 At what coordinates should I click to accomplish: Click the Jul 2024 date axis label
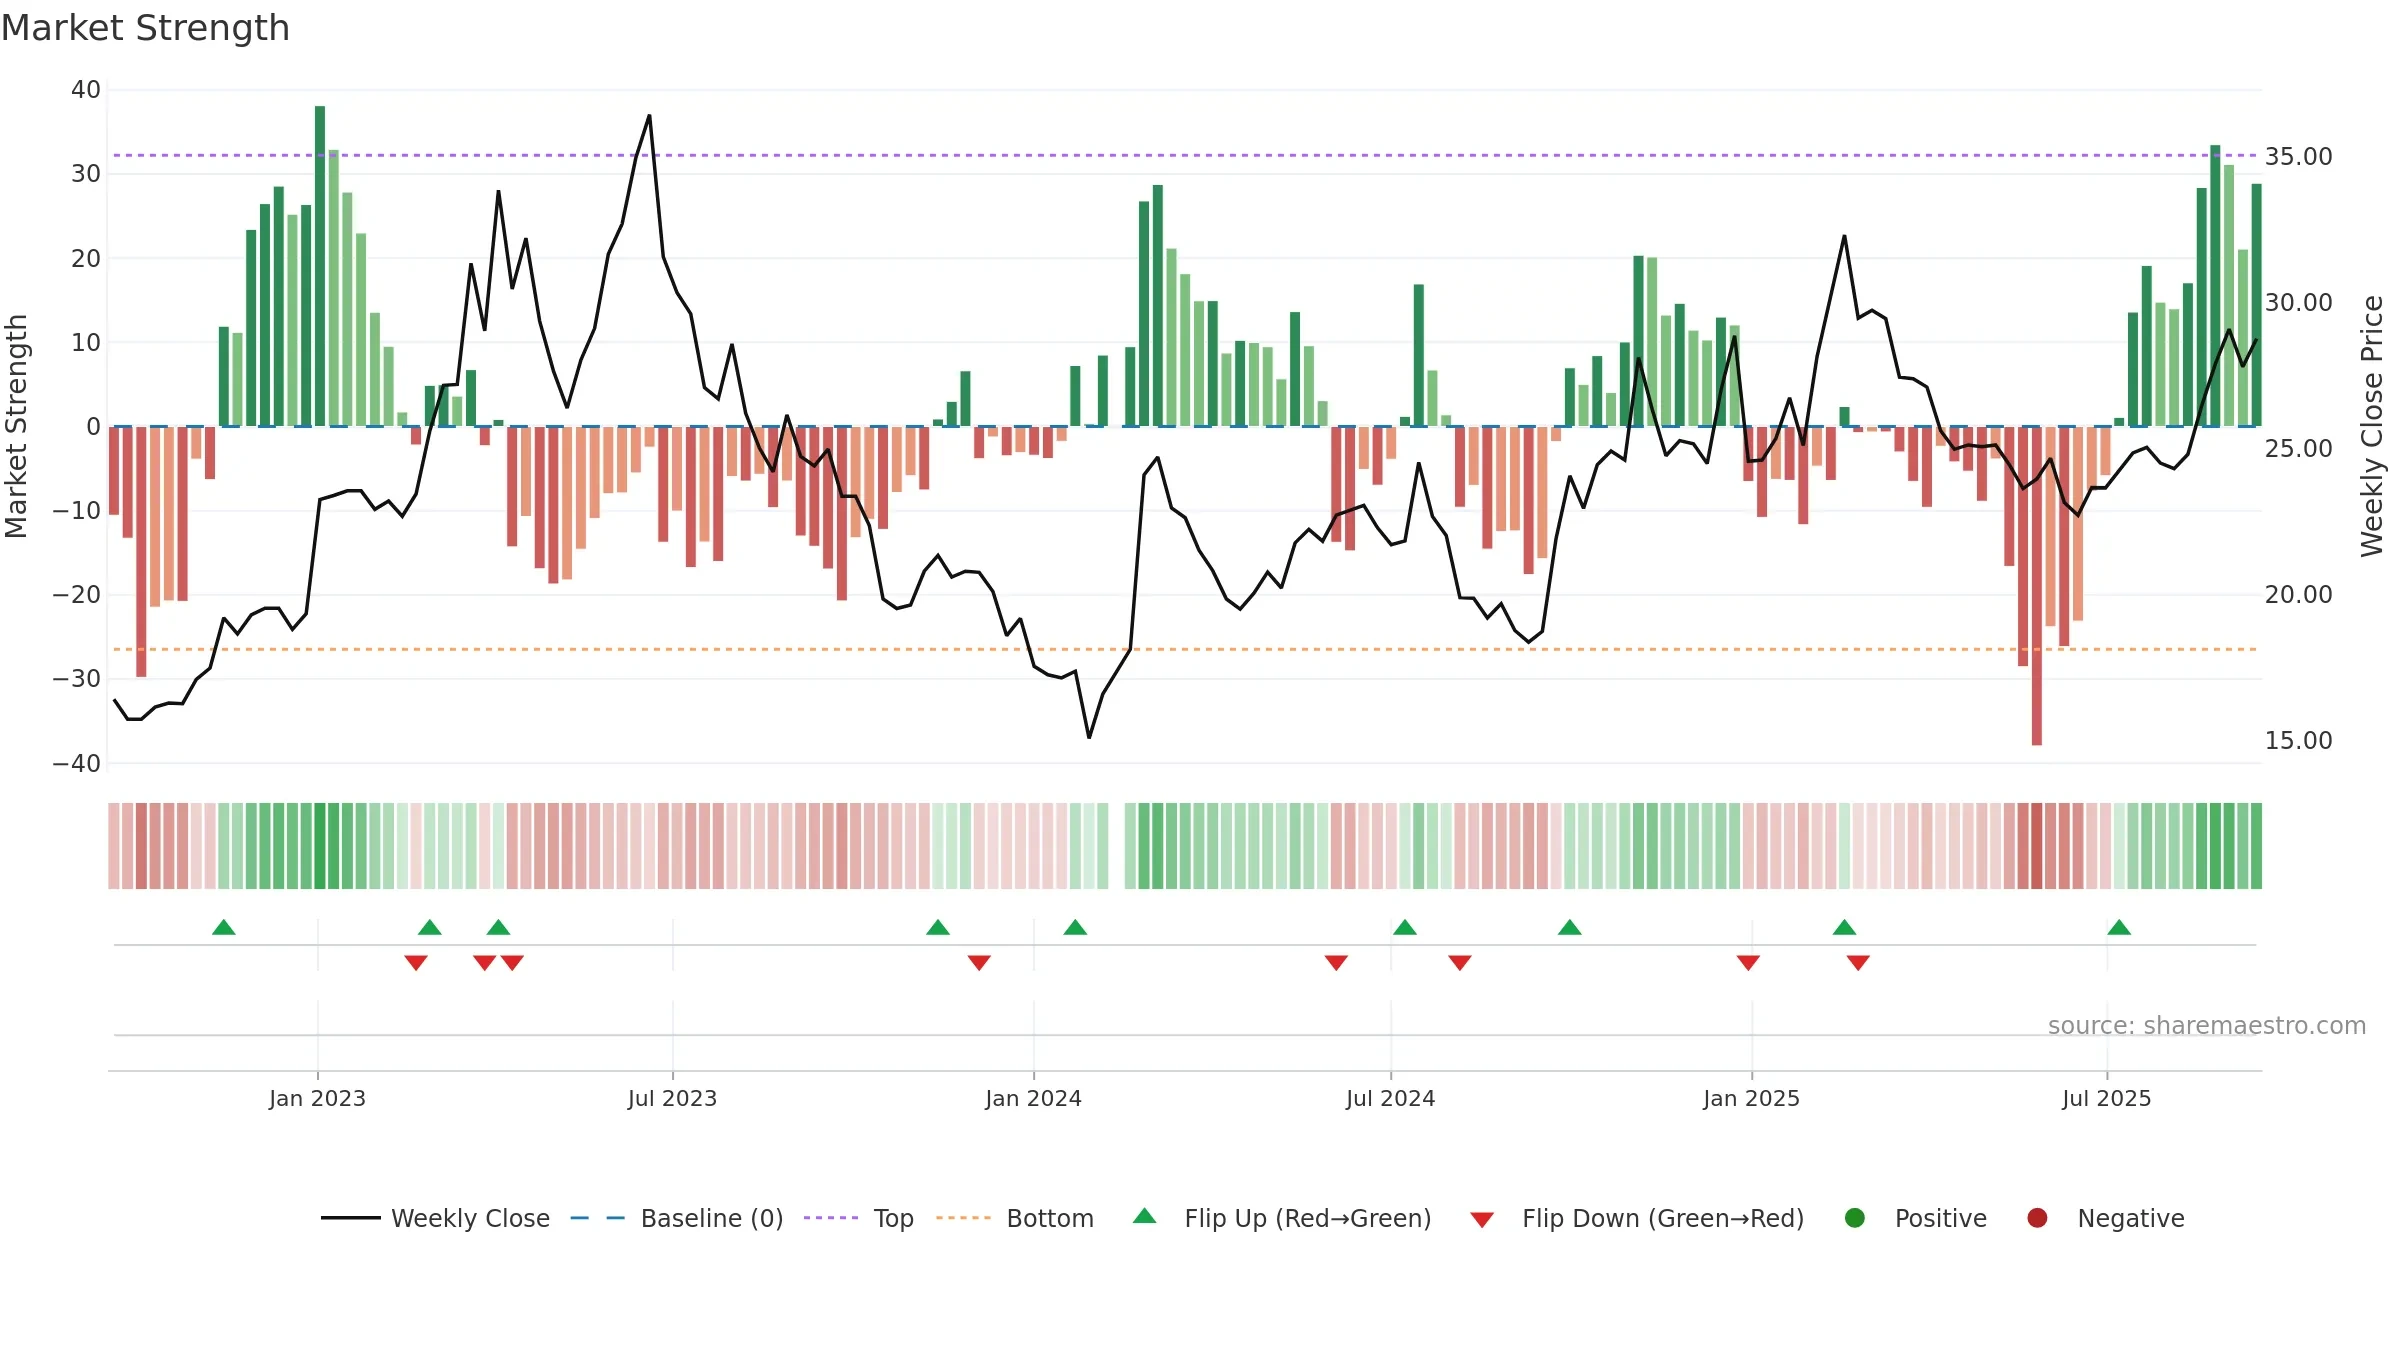click(1390, 1099)
